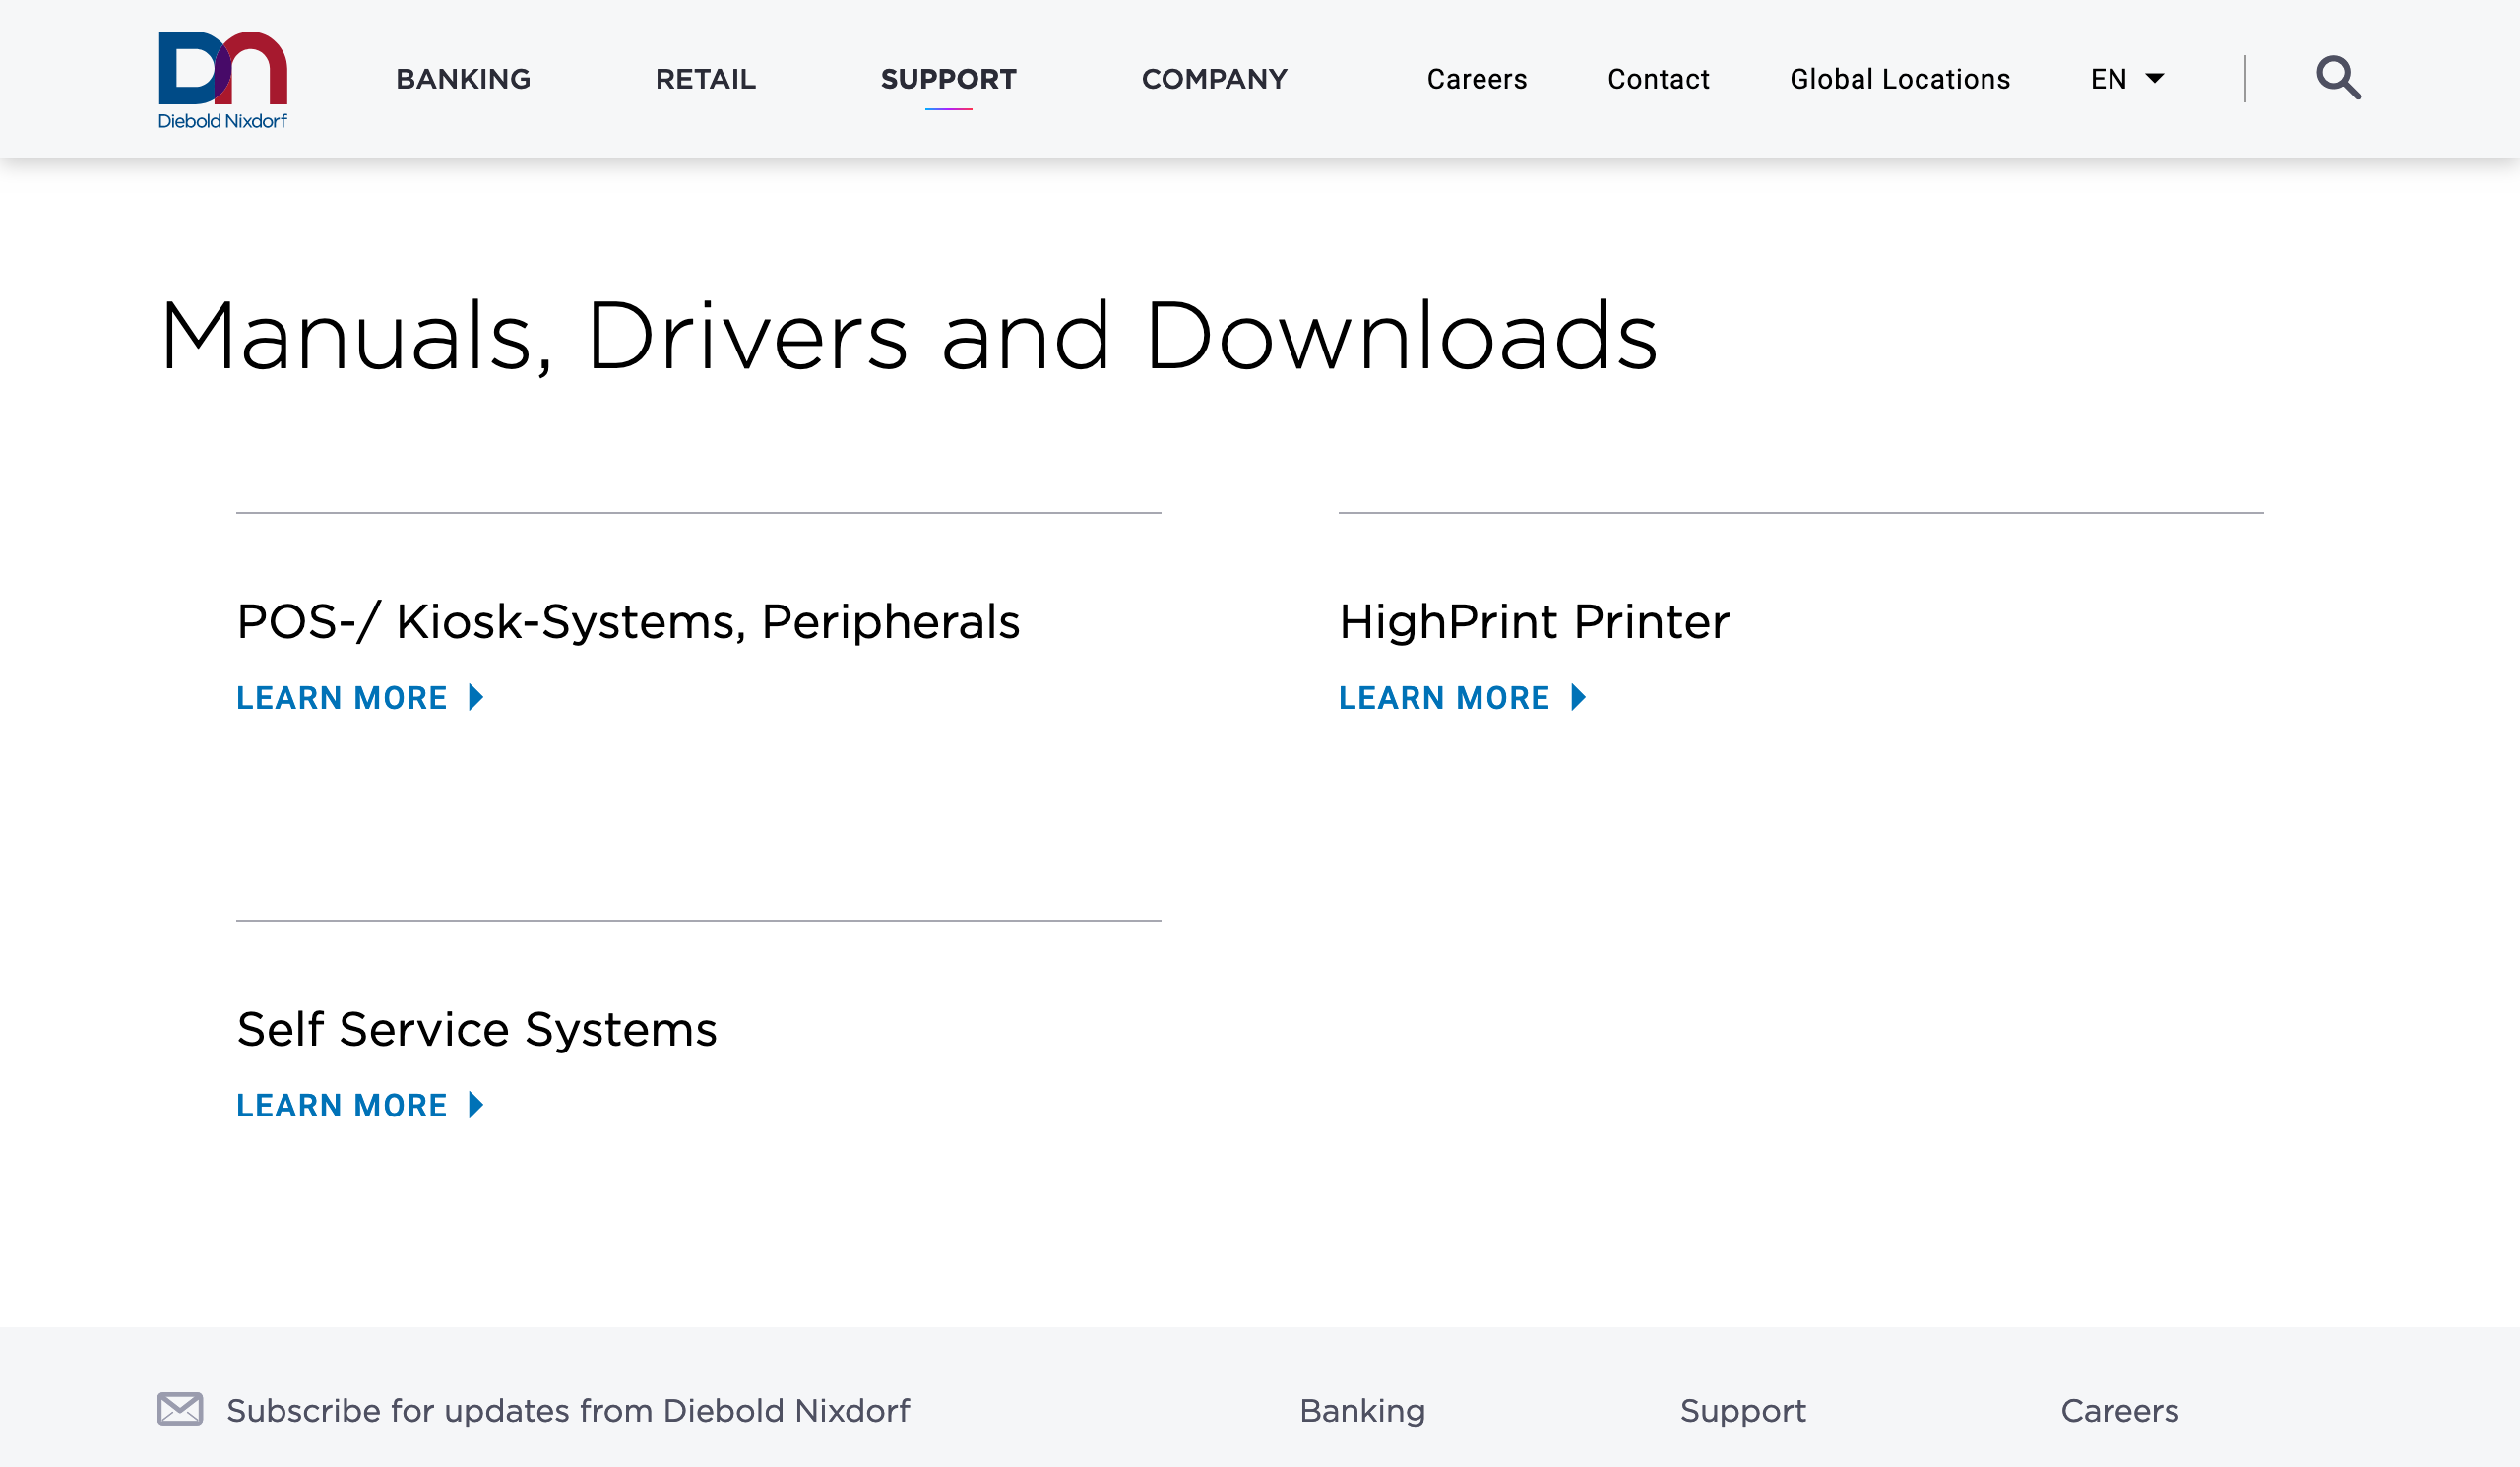Click arrow beside POS-/Kiosk-Systems Learn More
The image size is (2520, 1467).
(x=477, y=697)
